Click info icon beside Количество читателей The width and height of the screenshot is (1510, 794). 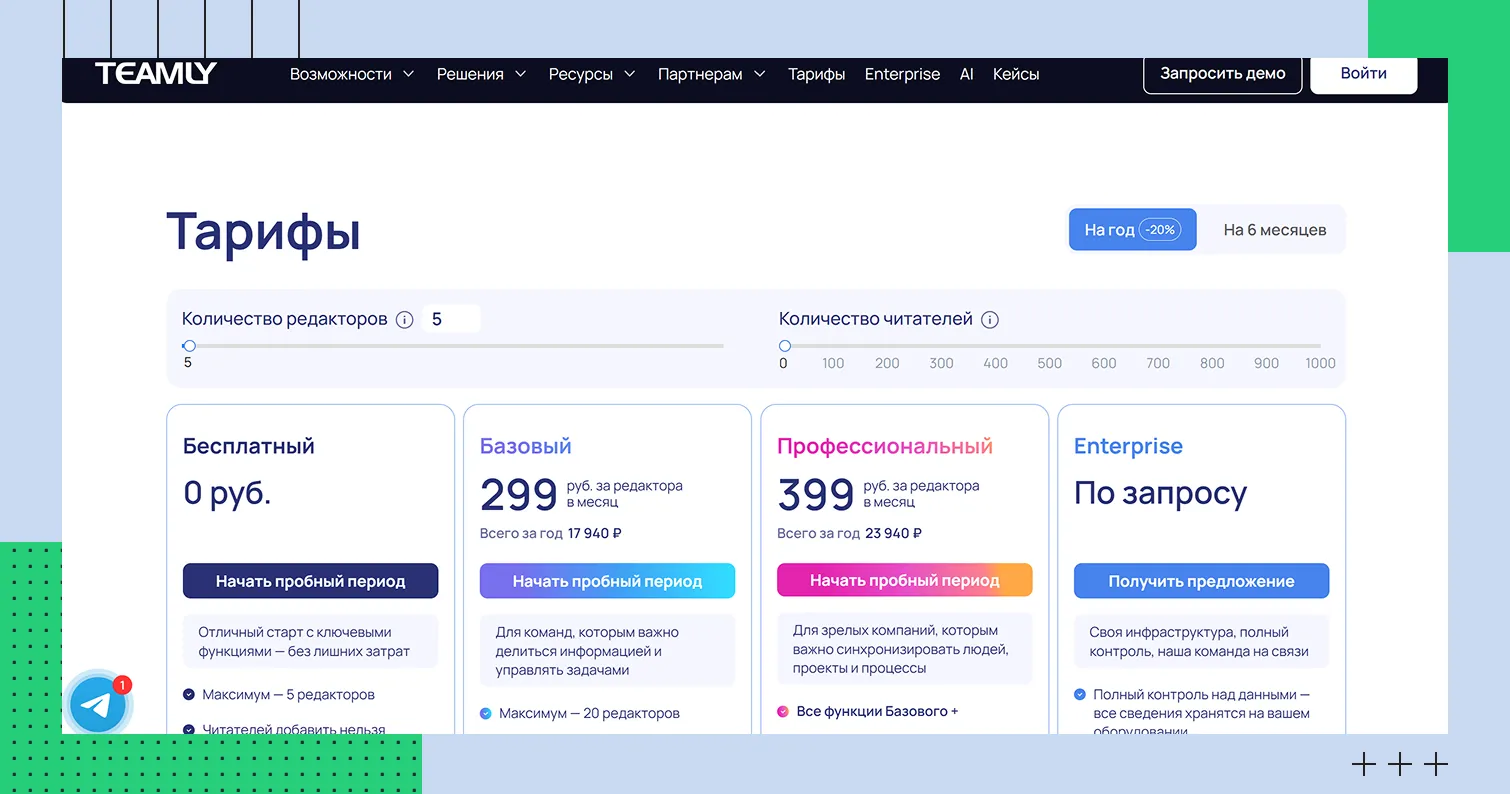tap(990, 320)
